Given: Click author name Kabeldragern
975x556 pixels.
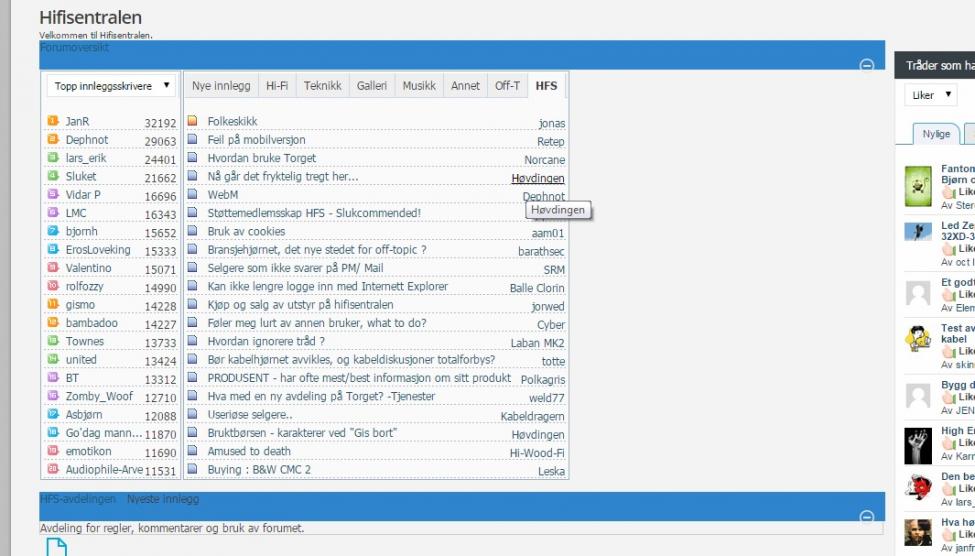Looking at the screenshot, I should [532, 417].
